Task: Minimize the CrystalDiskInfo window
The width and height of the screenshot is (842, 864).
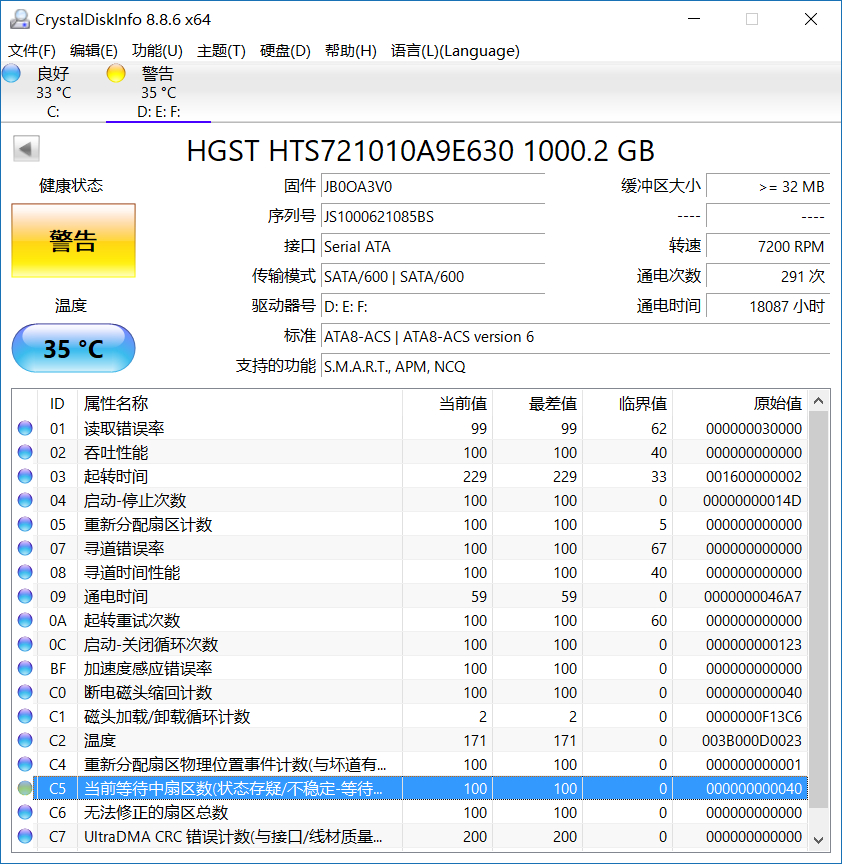Action: pyautogui.click(x=694, y=19)
